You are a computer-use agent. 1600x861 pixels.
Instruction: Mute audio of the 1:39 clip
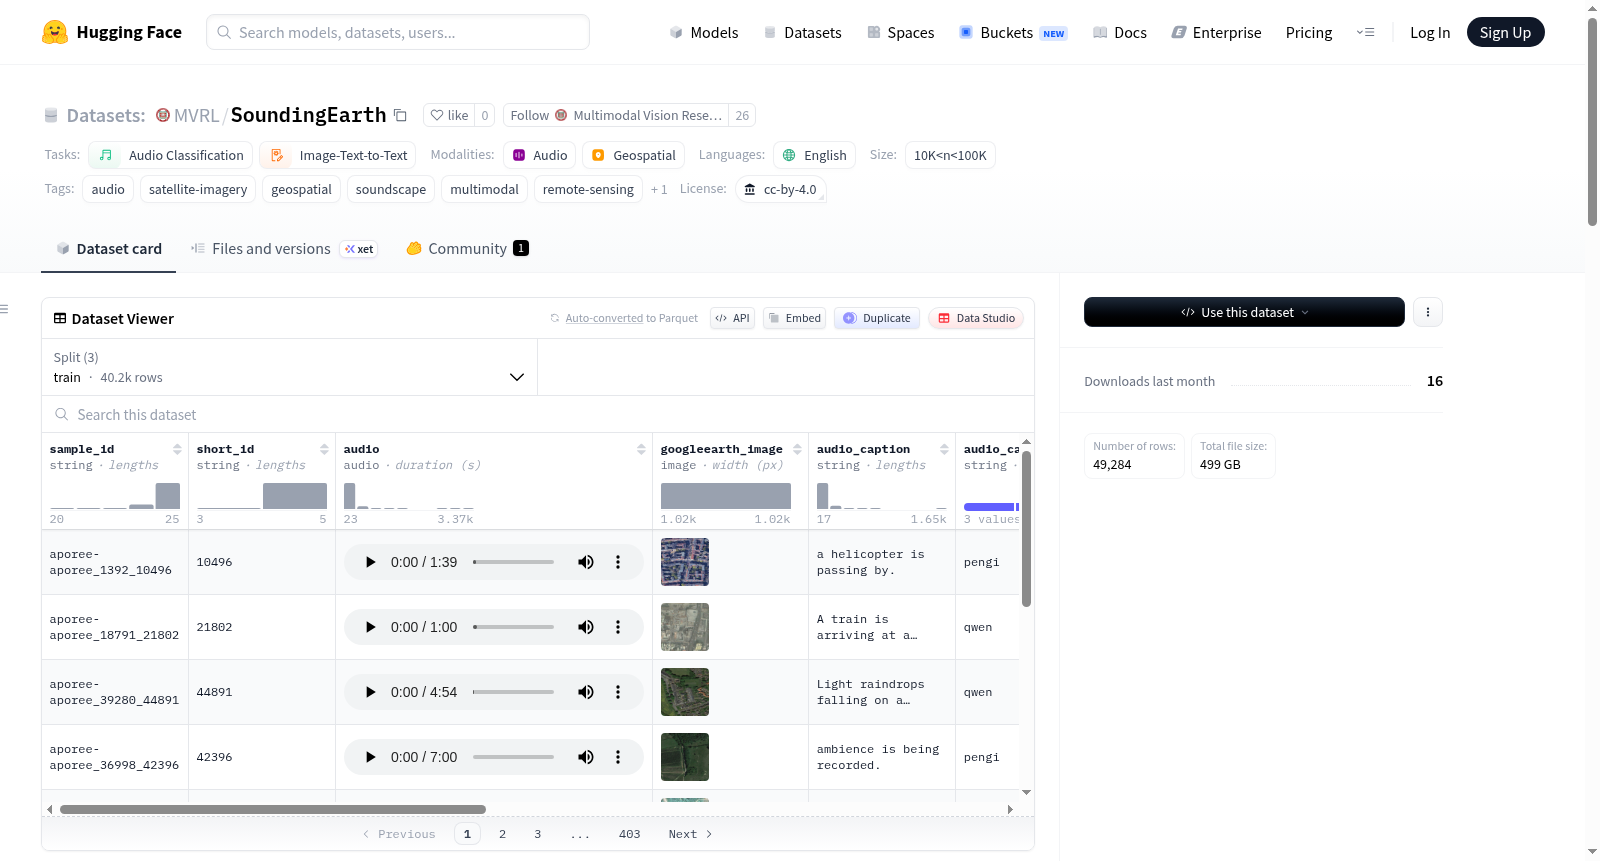pos(586,562)
